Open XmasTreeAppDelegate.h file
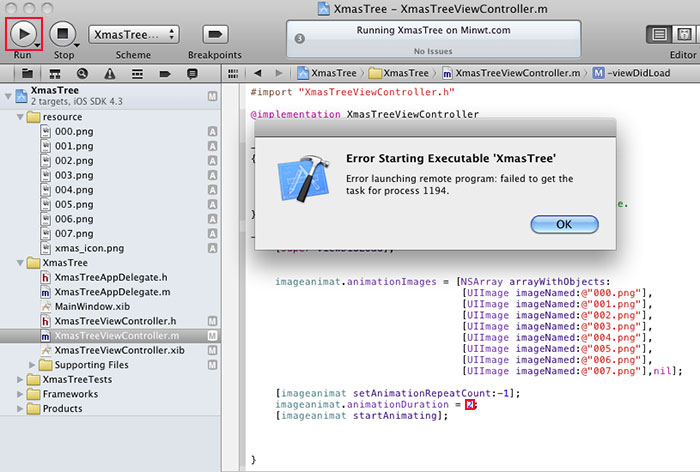 [x=110, y=277]
